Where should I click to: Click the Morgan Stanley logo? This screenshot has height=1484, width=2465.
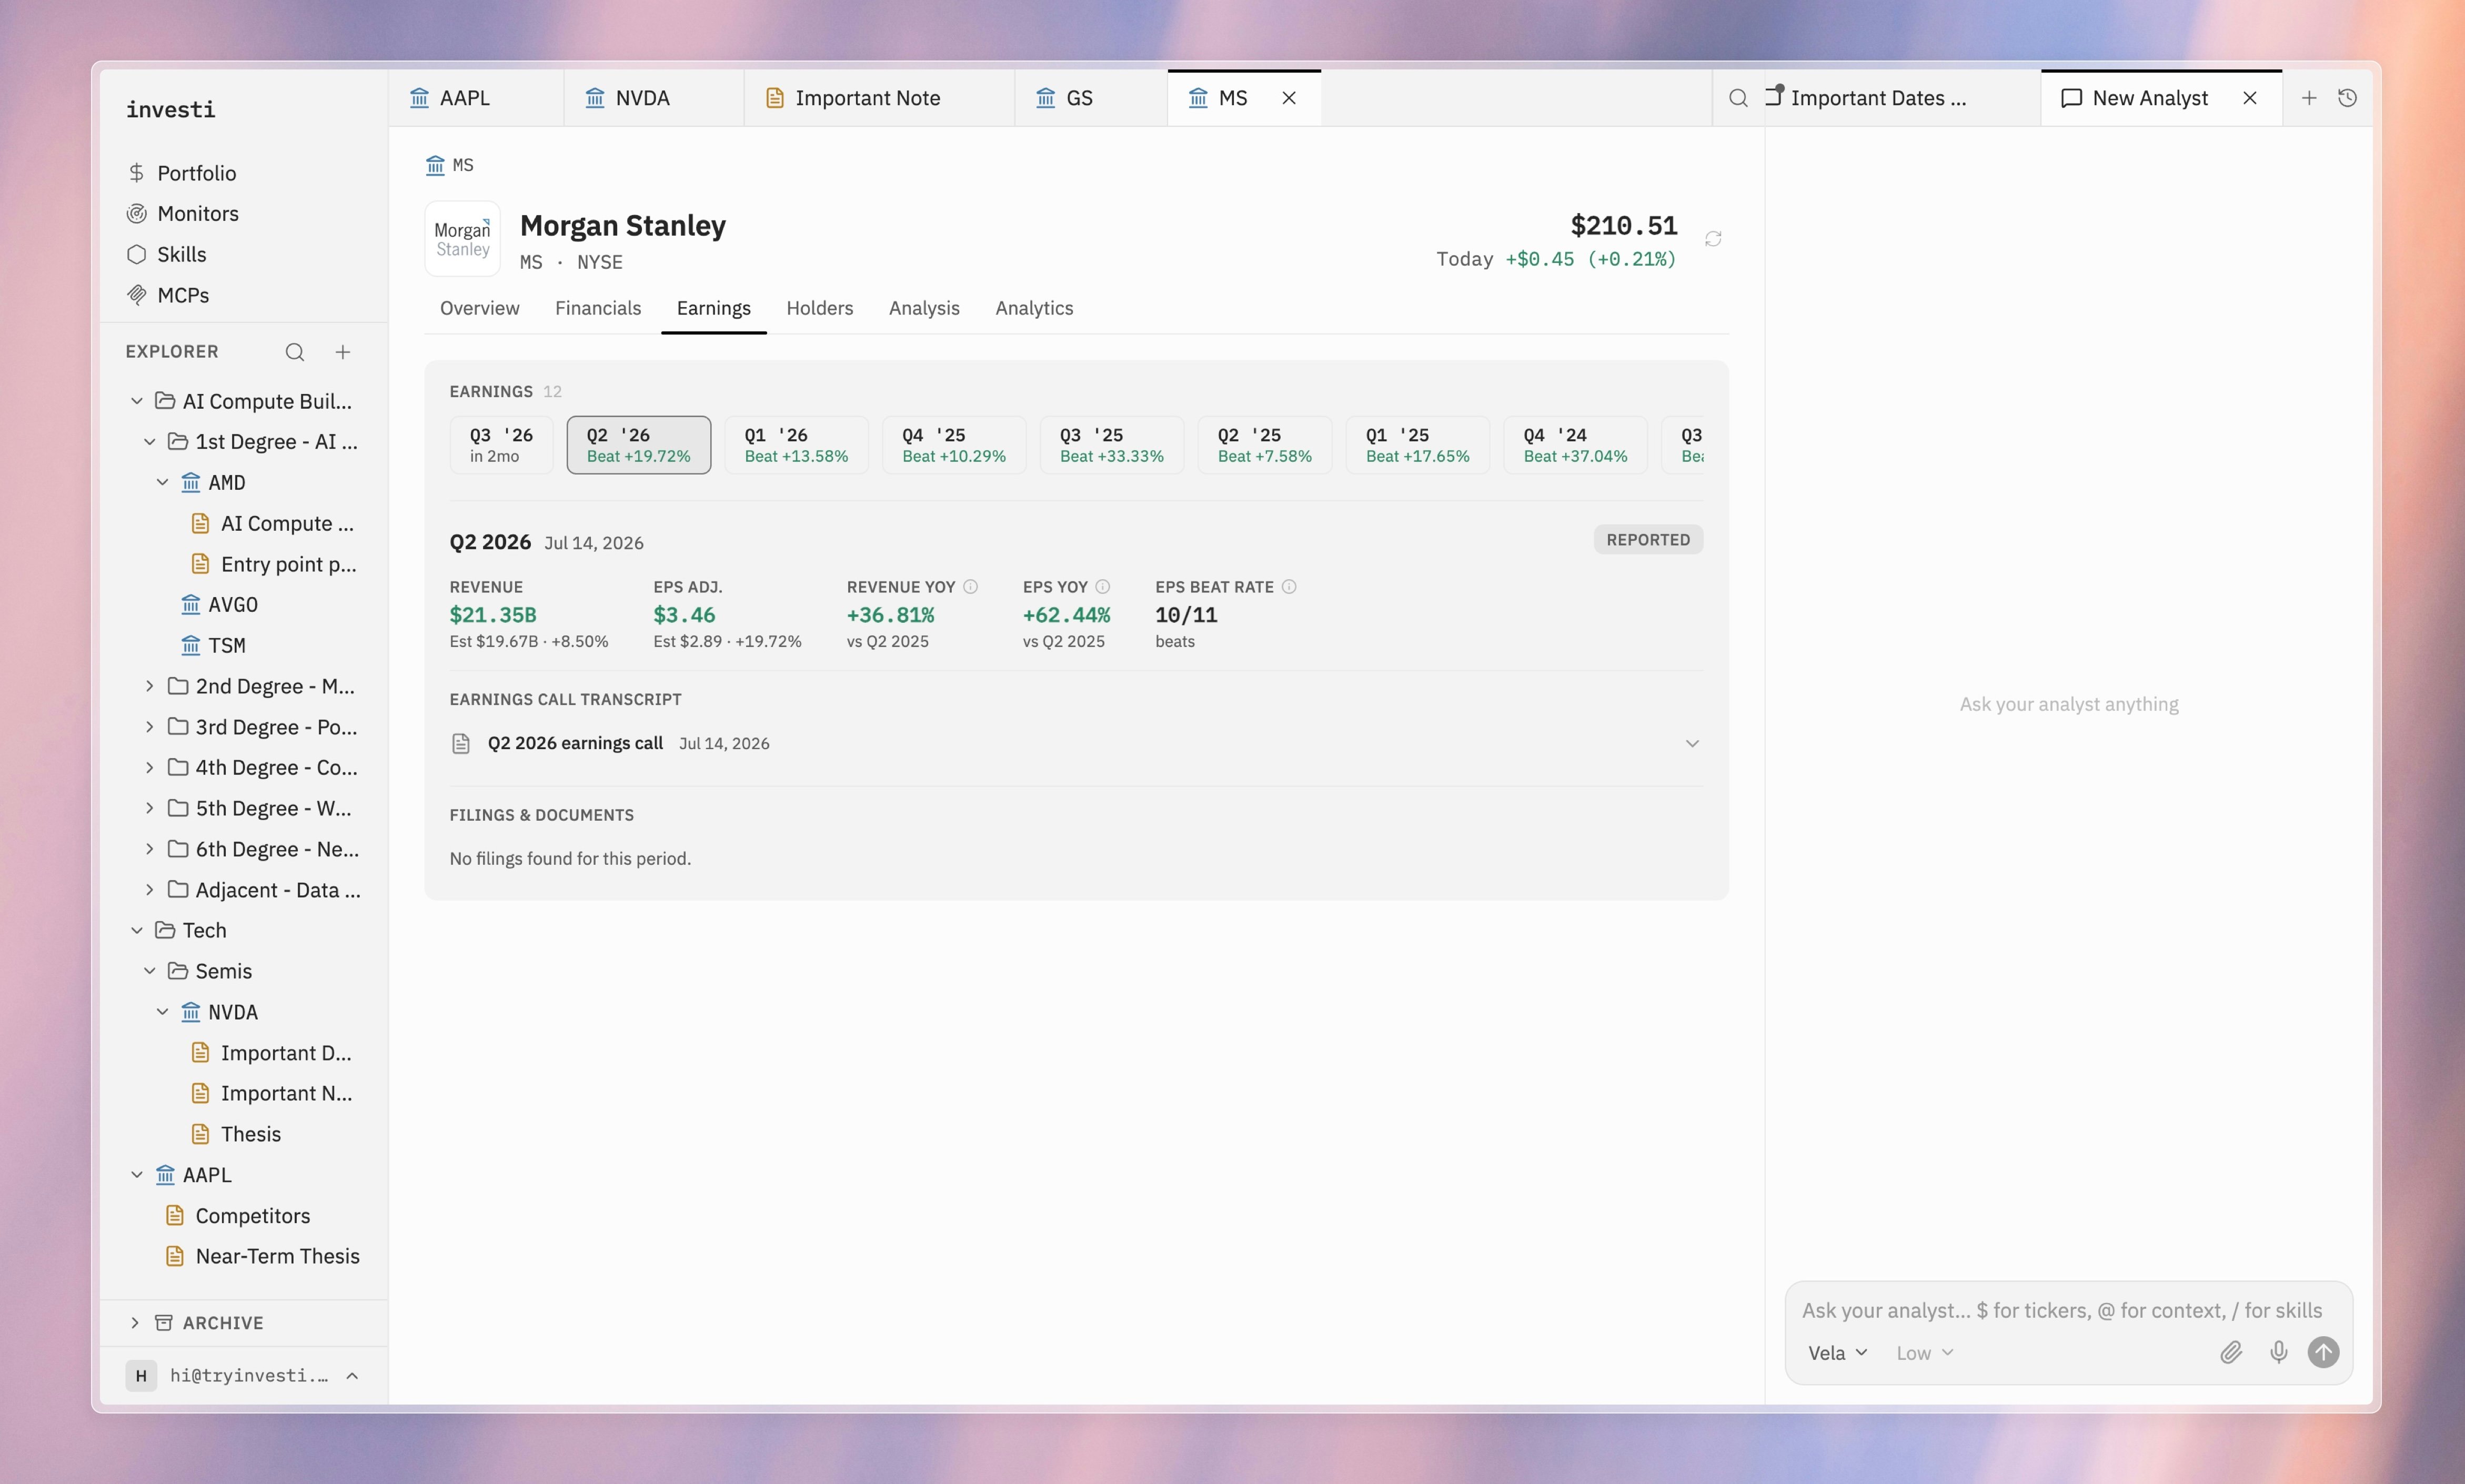(462, 239)
